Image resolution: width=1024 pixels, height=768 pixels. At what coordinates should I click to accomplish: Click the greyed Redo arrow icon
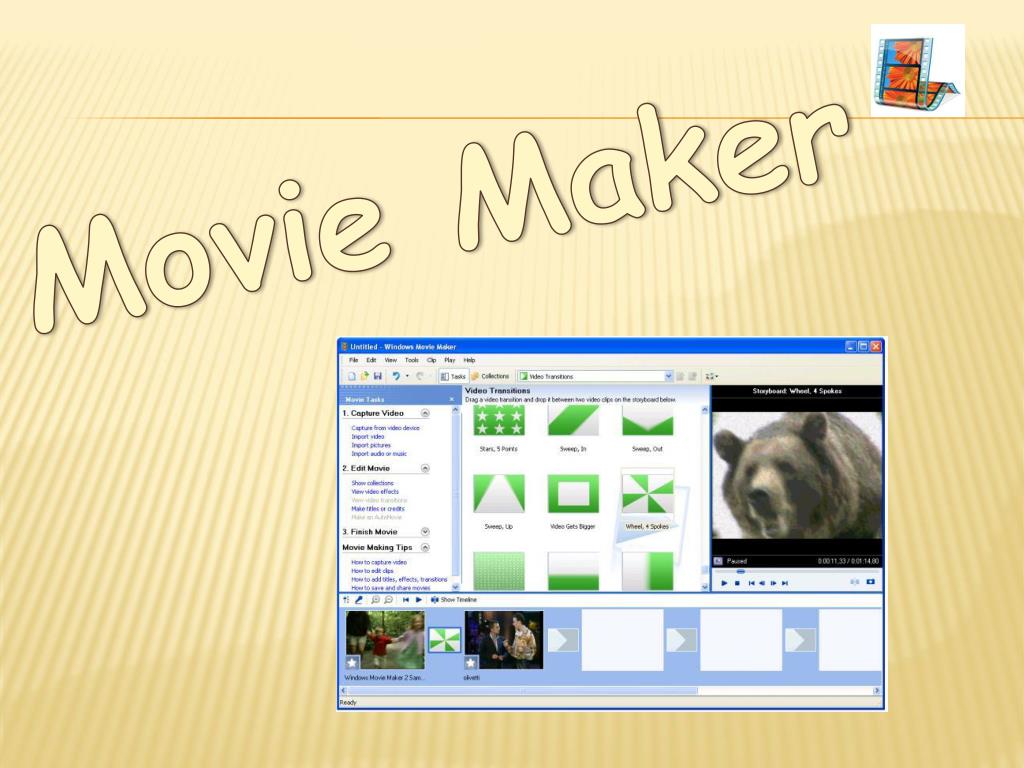pyautogui.click(x=421, y=376)
